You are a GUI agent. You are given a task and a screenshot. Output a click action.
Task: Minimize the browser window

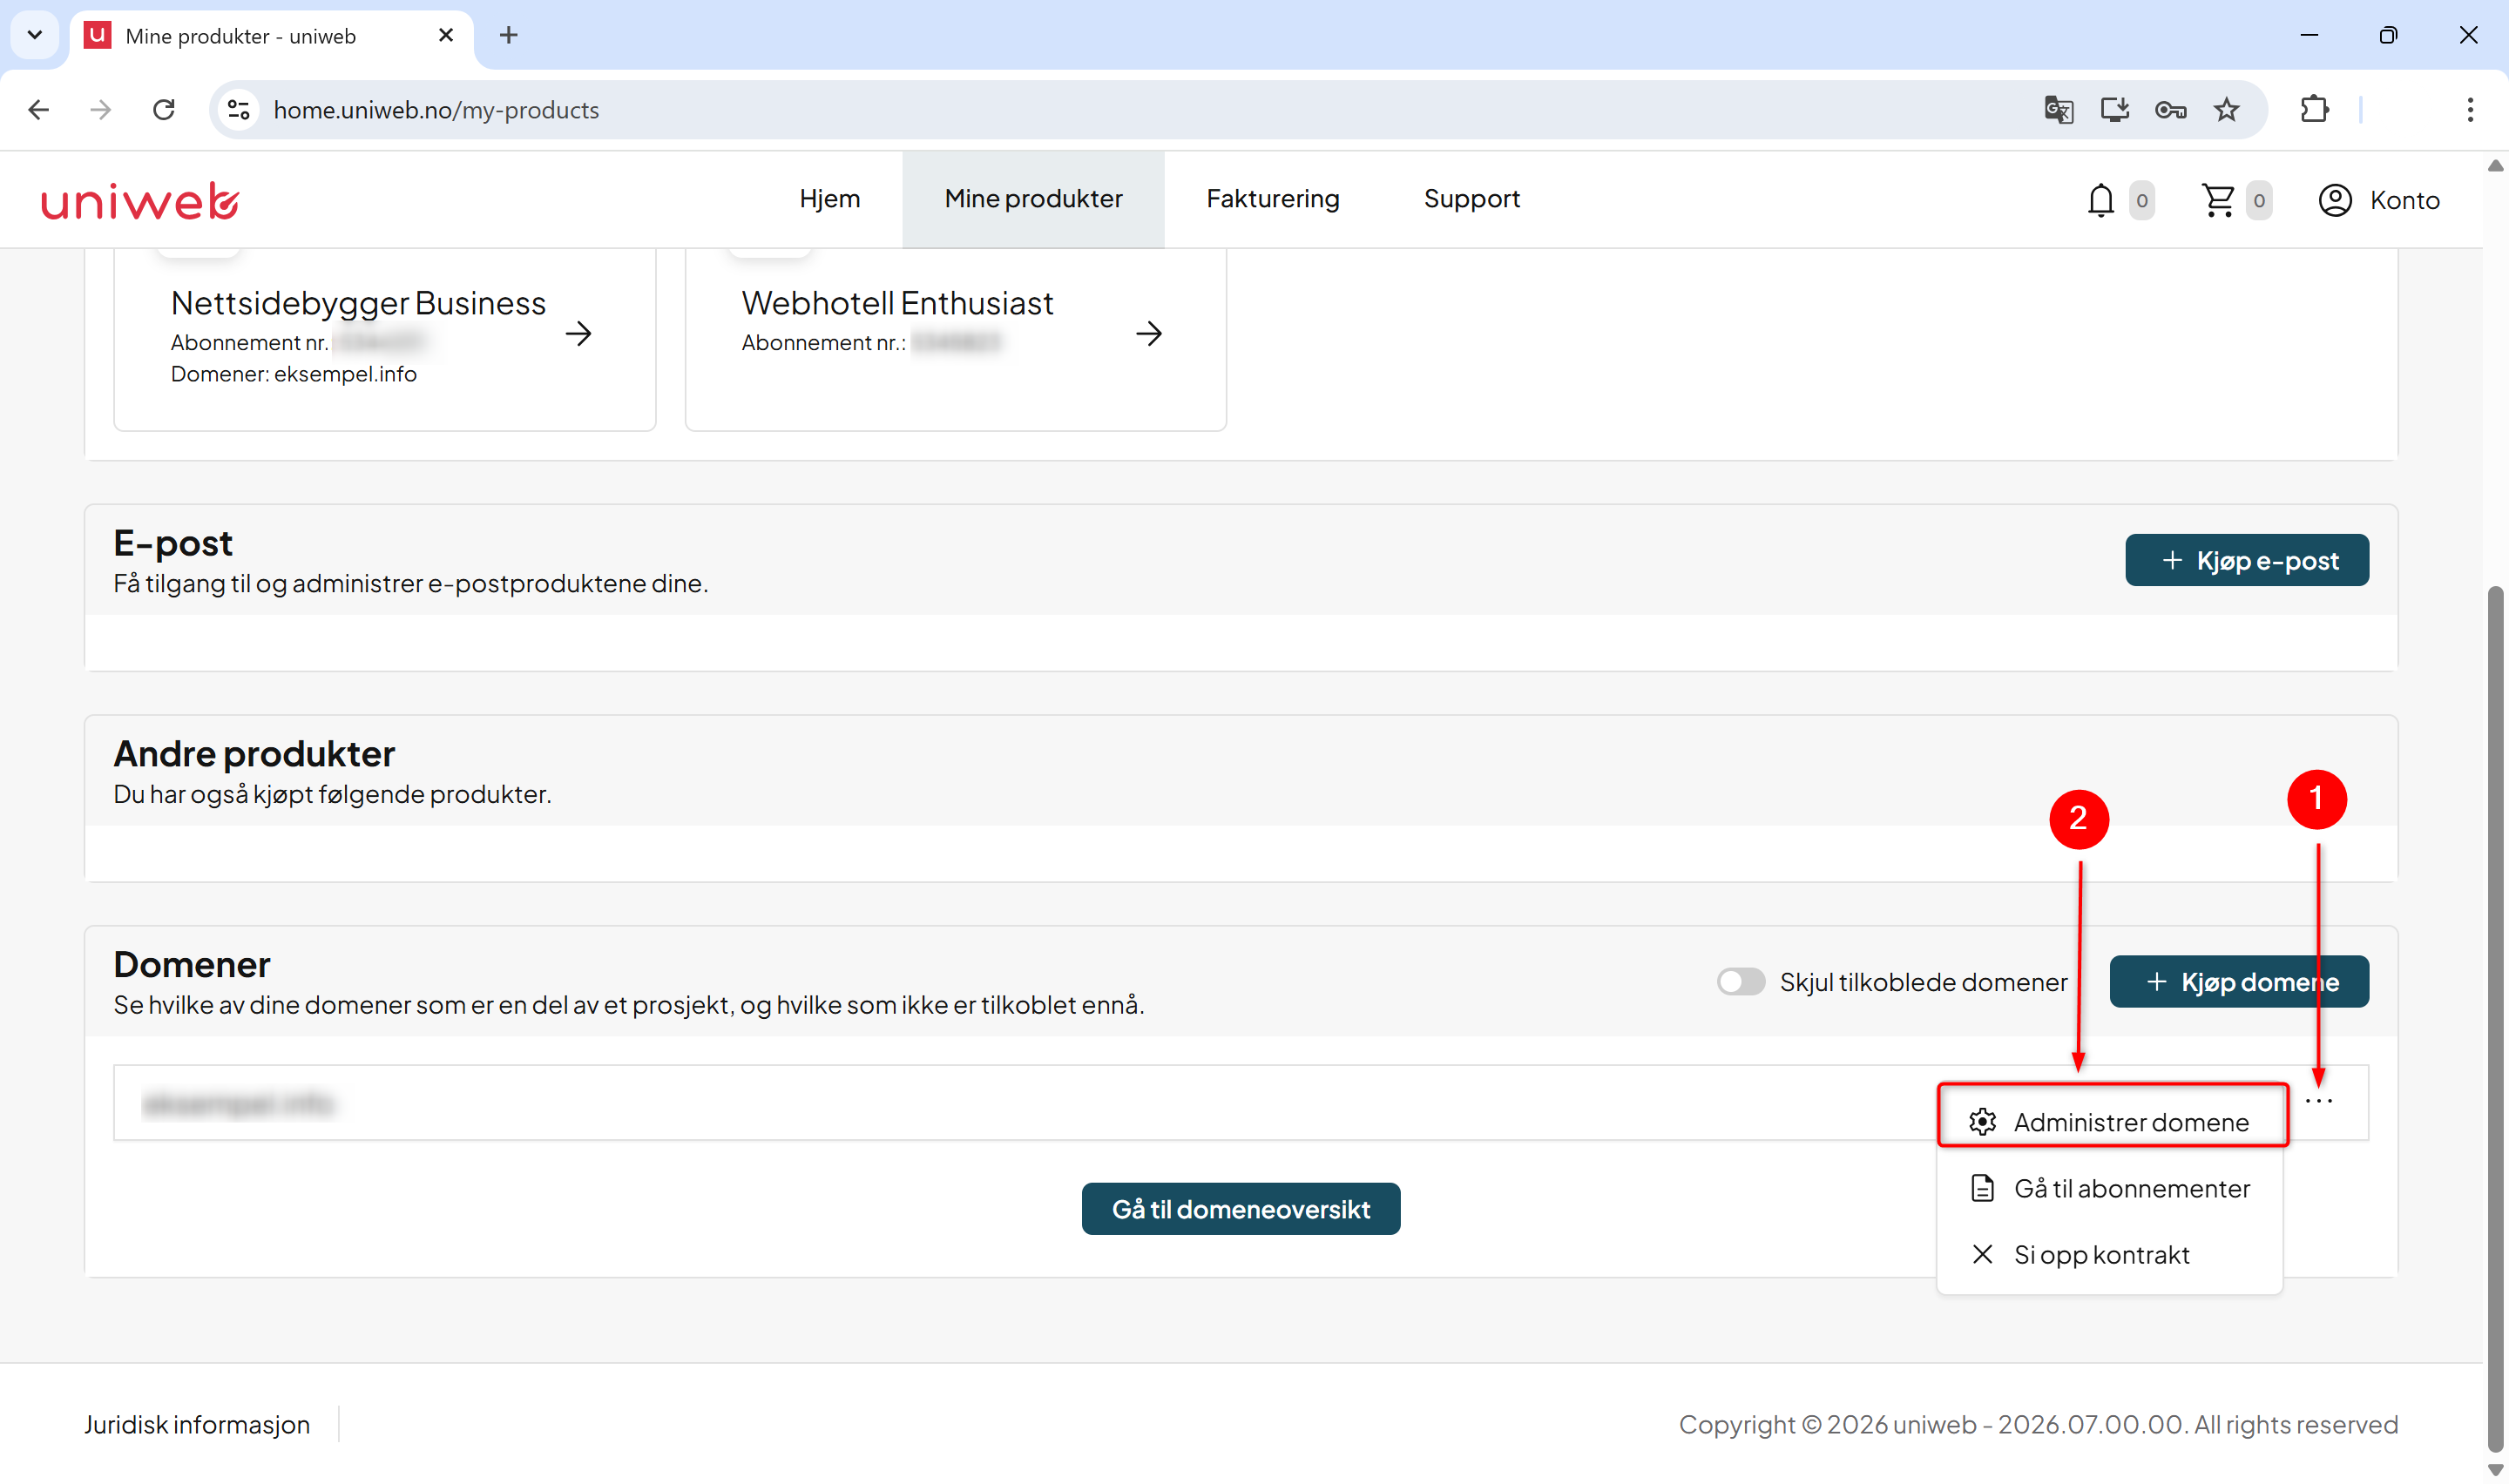(x=2309, y=36)
